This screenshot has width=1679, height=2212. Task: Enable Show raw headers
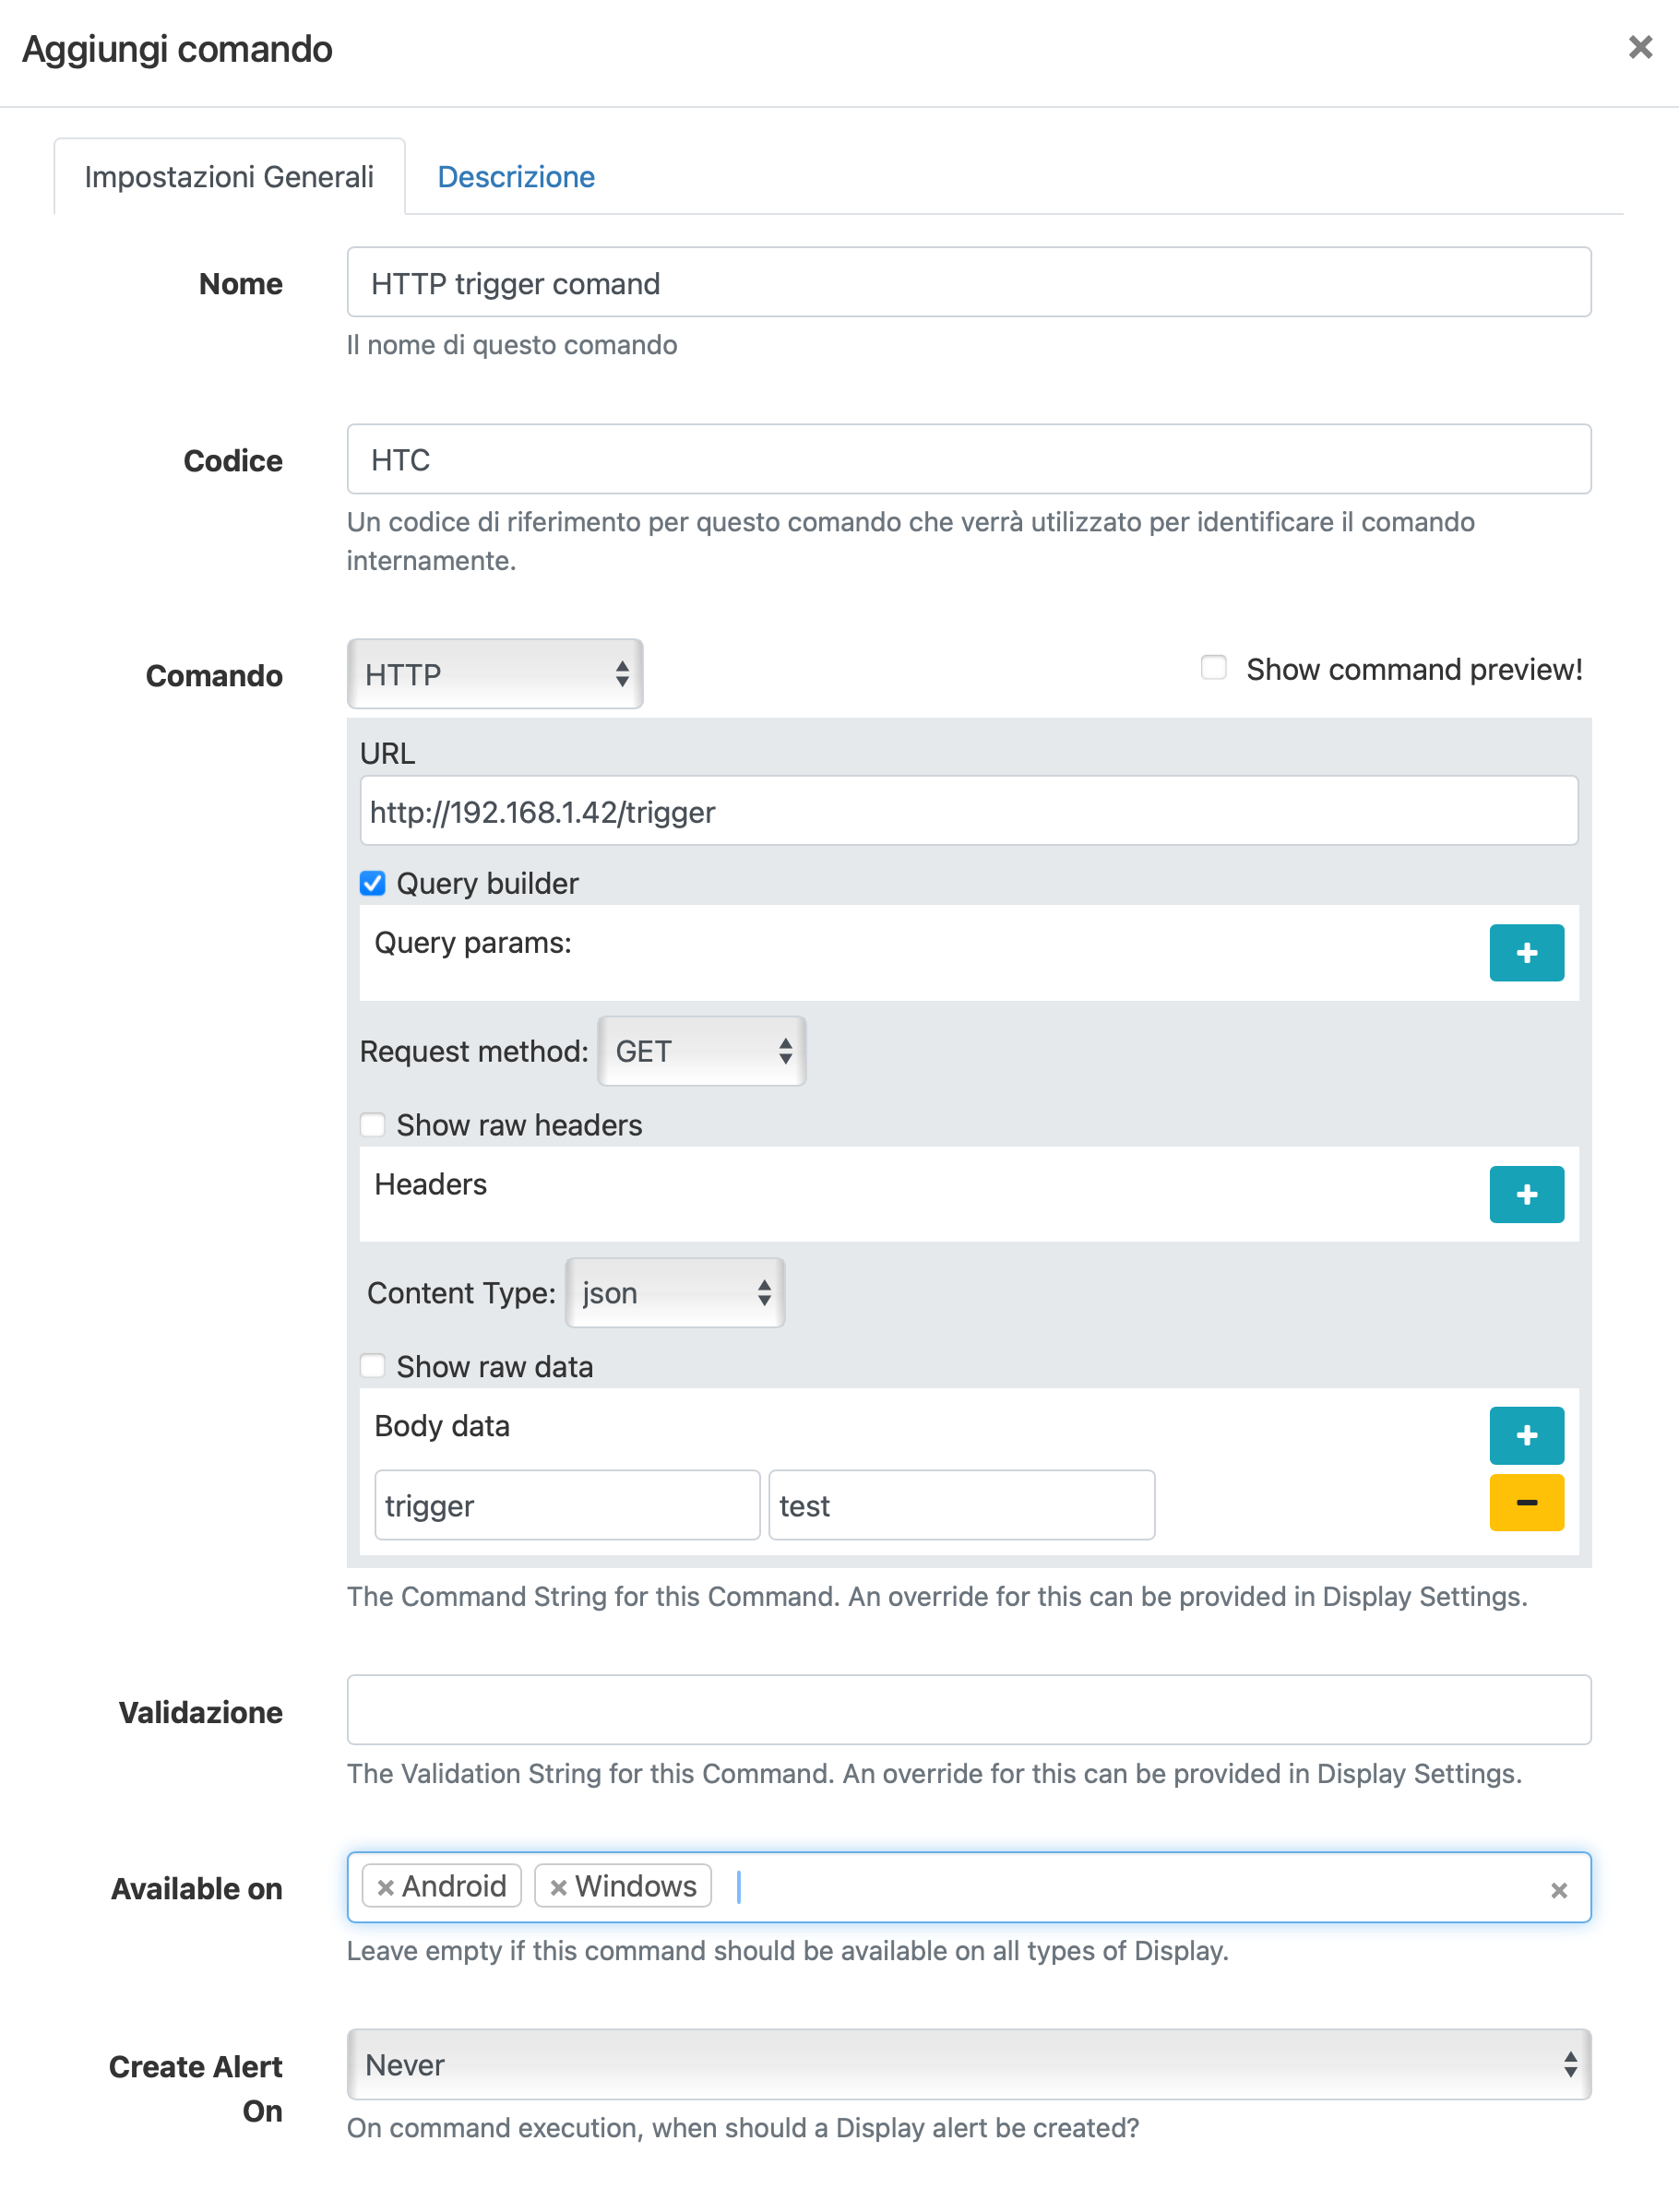pos(373,1125)
